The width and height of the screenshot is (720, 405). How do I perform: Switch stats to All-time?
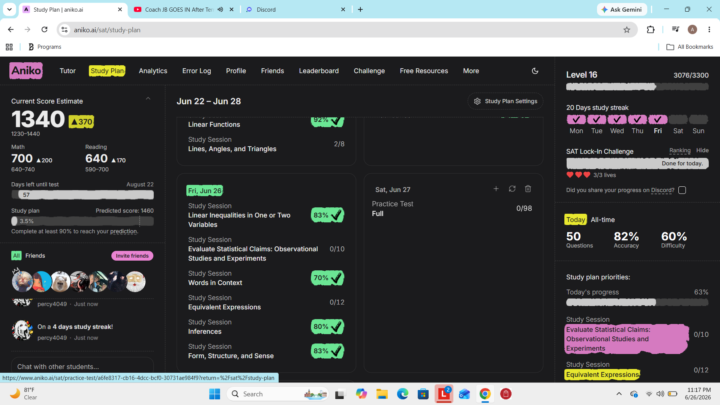click(x=602, y=219)
